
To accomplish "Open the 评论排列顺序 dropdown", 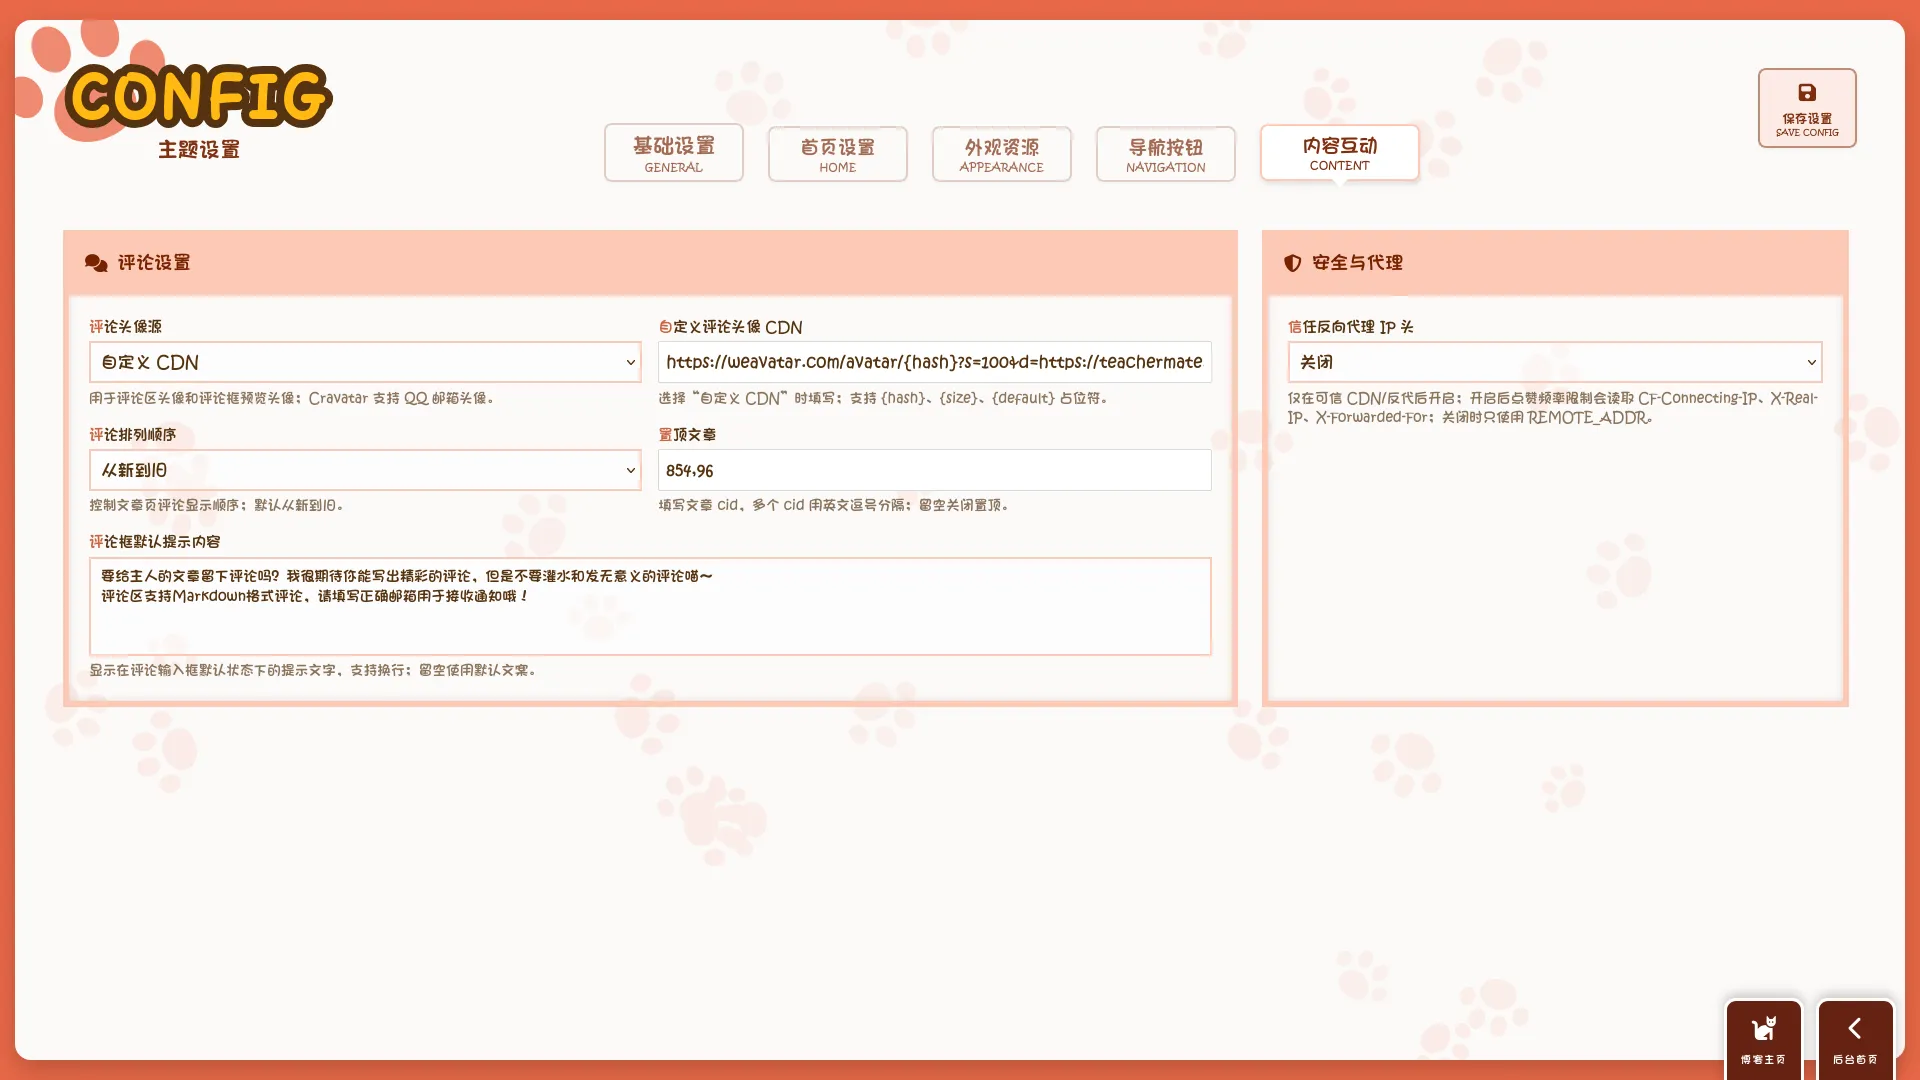I will 365,470.
